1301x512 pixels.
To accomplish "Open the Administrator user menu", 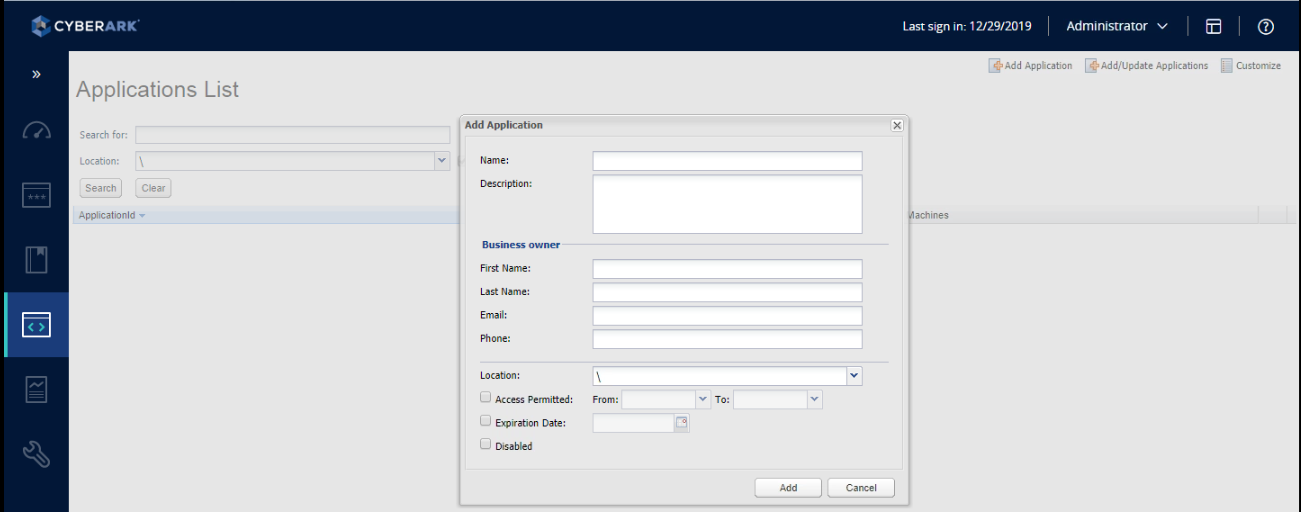I will (1116, 26).
